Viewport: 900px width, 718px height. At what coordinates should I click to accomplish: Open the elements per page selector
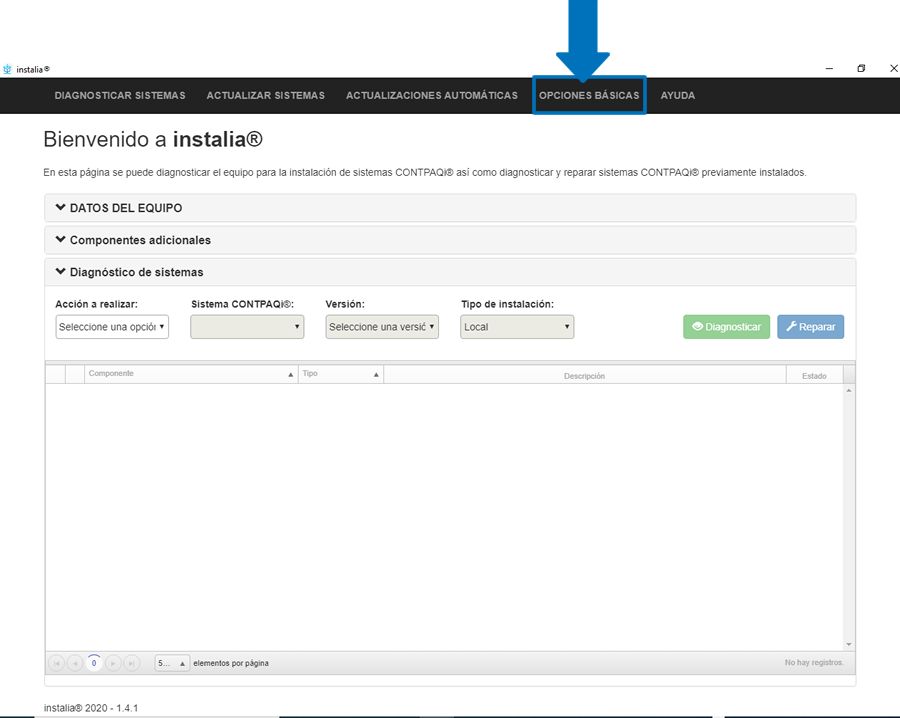point(173,663)
